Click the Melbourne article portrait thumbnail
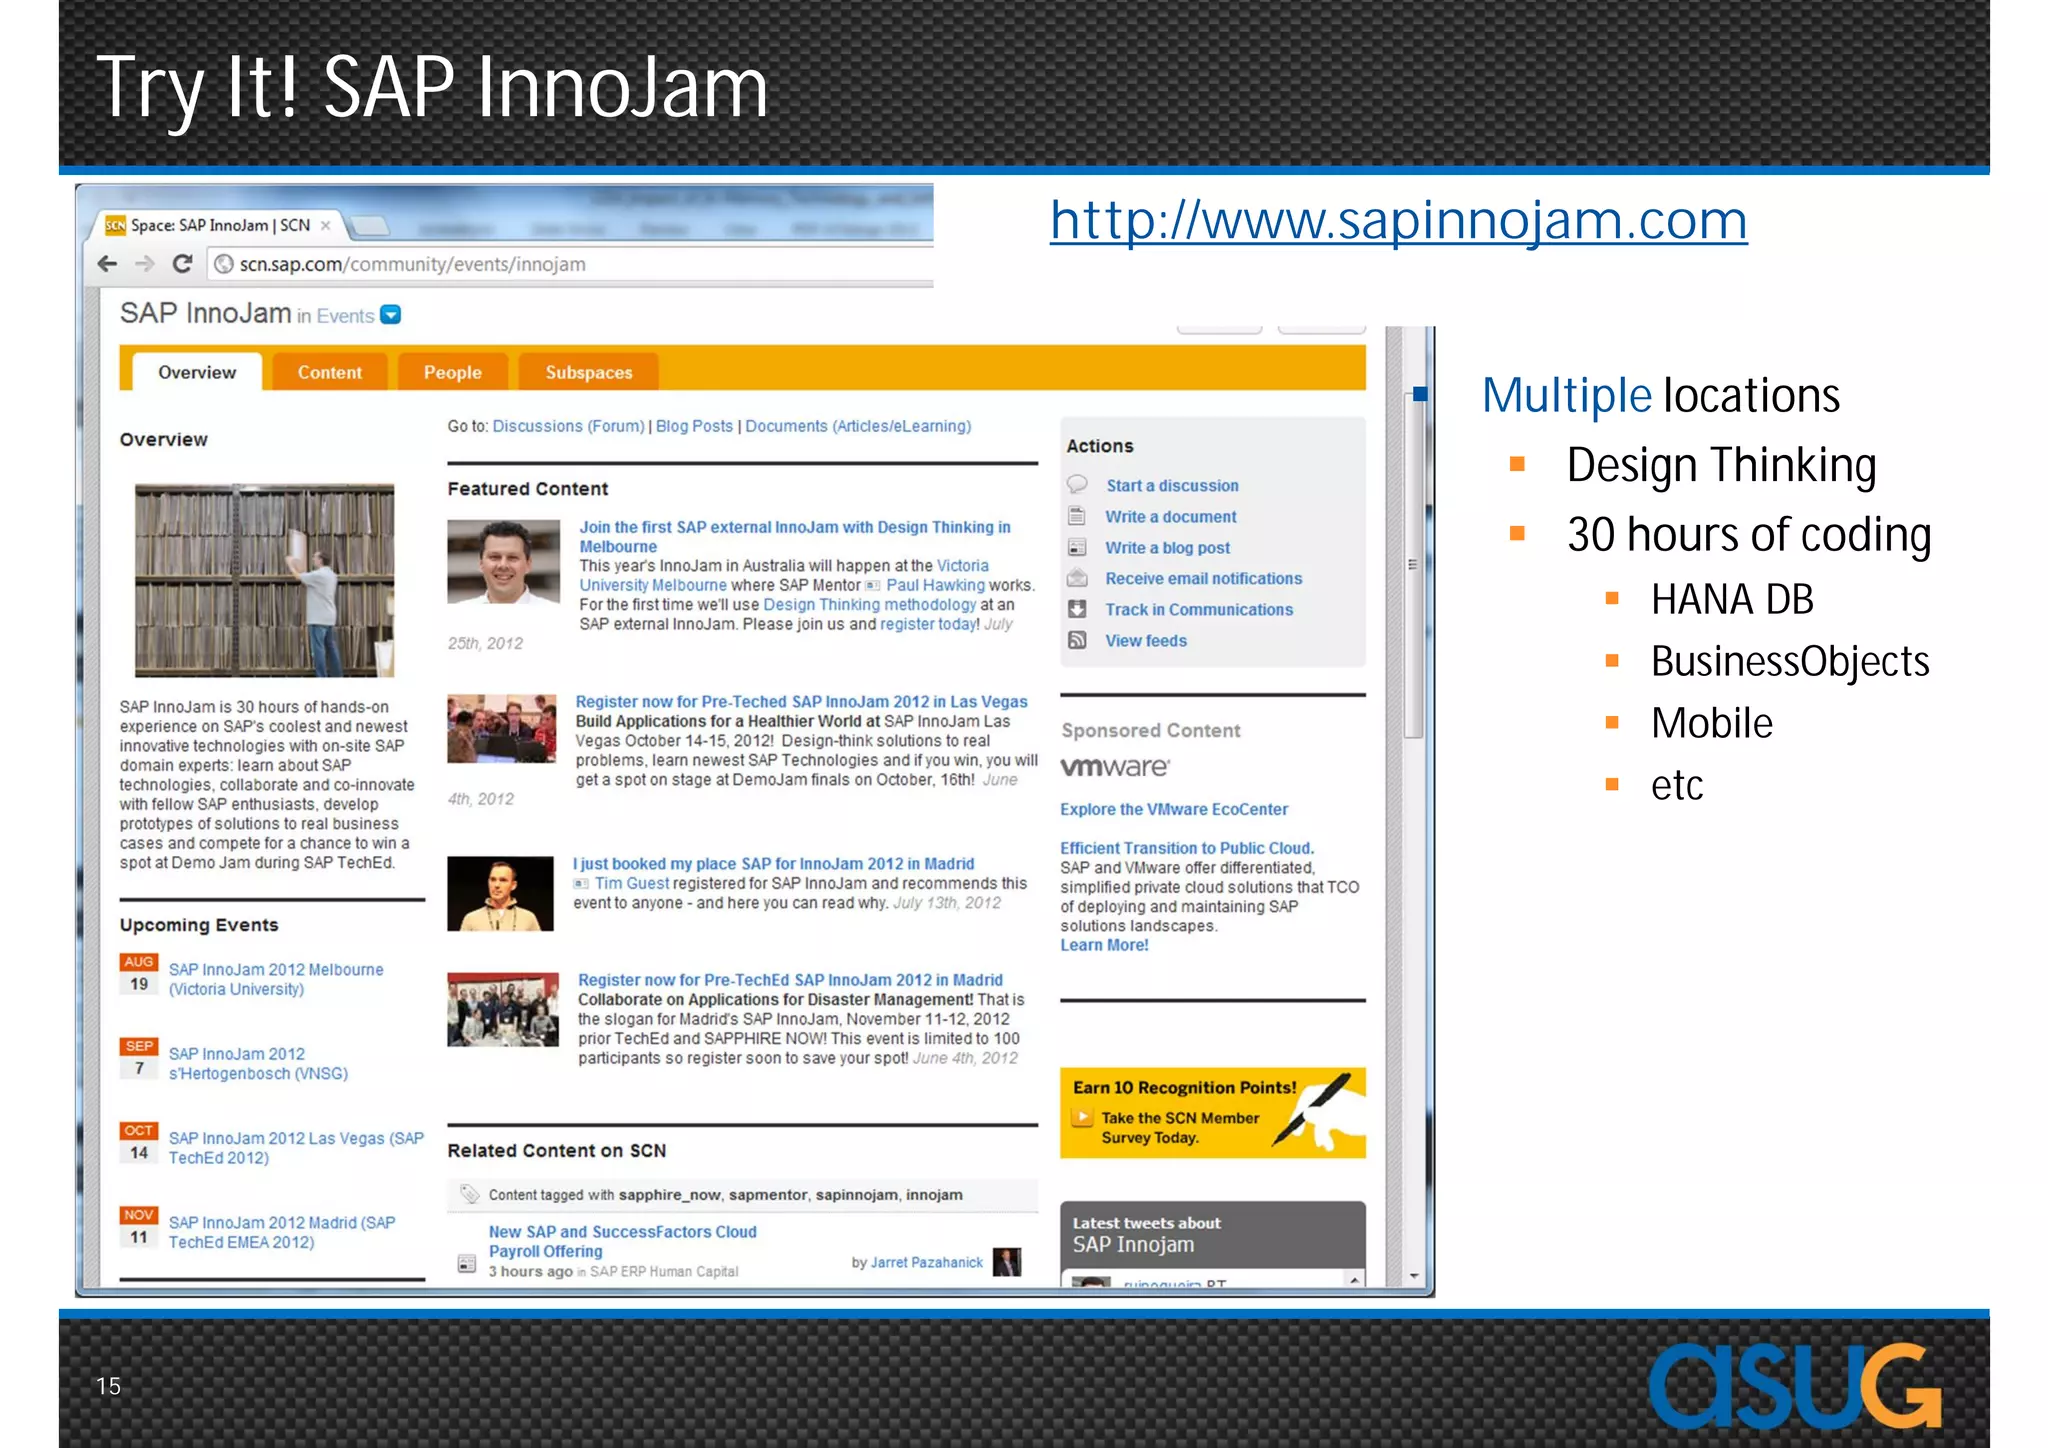Screen dimensions: 2048x1448 (503, 561)
